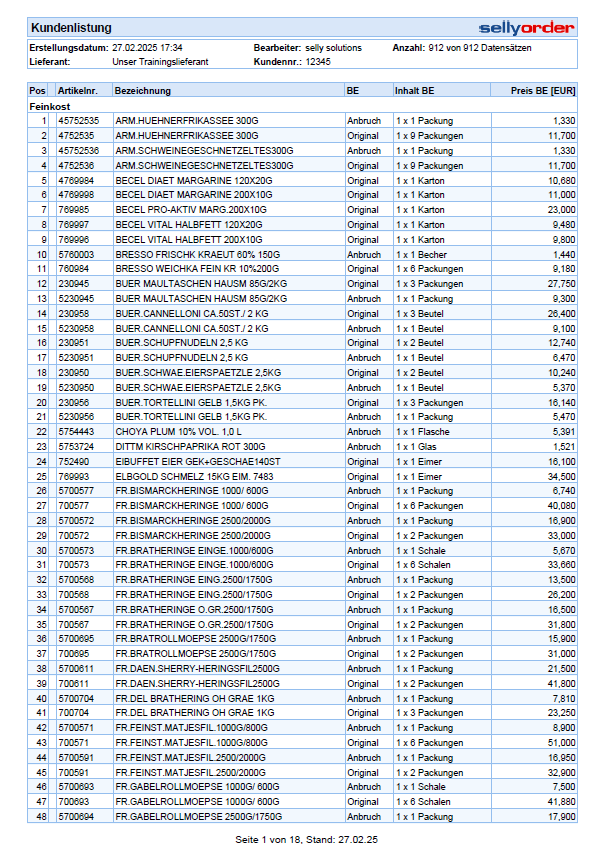604x857 pixels.
Task: Click Bearbeiter value selly solutions
Action: (333, 48)
